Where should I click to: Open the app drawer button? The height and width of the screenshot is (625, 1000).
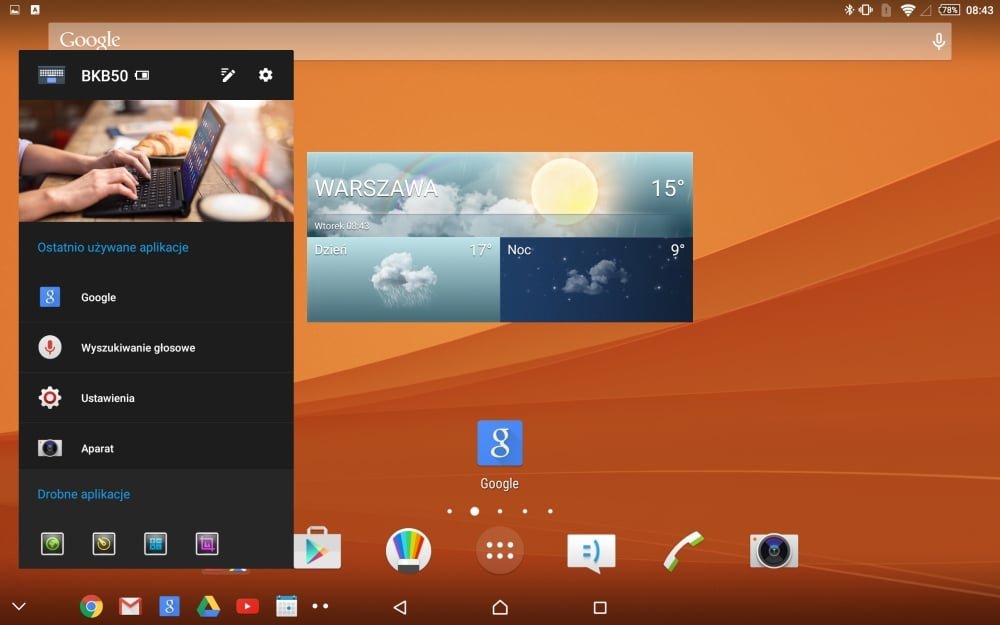click(x=500, y=550)
